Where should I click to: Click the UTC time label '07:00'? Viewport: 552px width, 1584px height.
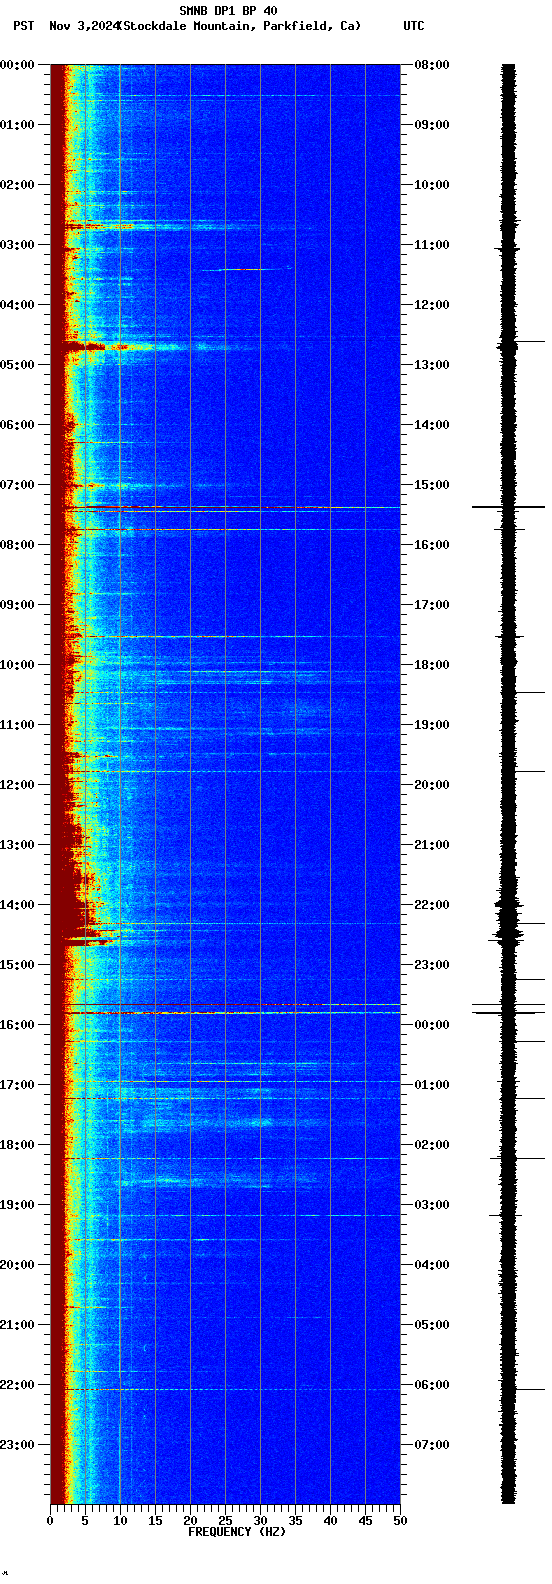coord(432,1445)
